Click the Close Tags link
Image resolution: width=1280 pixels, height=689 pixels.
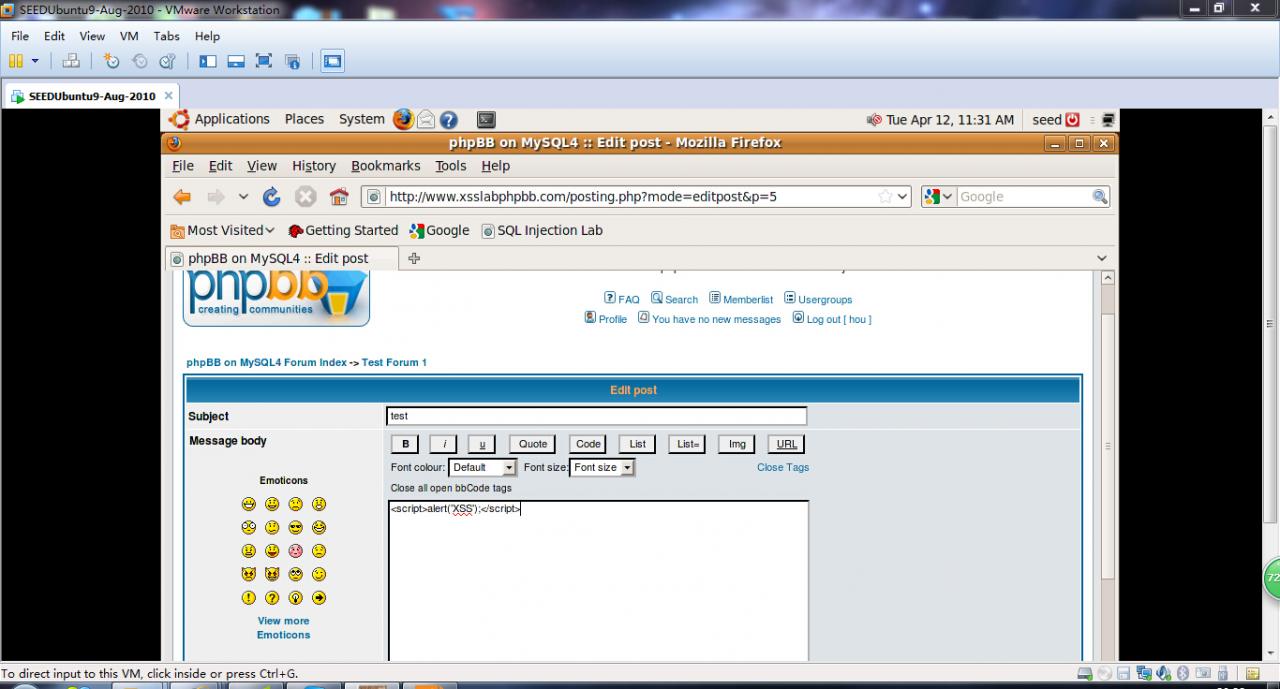[x=783, y=467]
